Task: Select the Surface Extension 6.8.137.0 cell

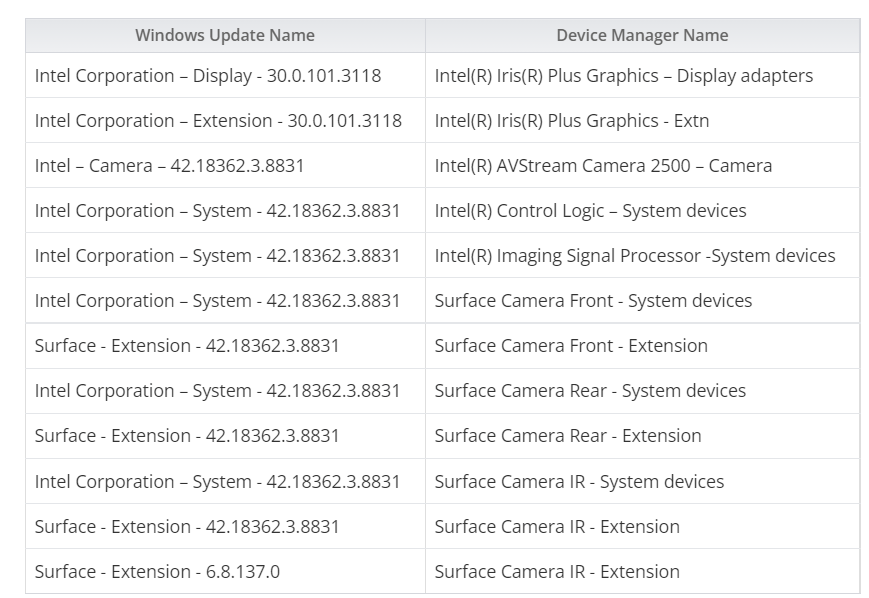Action: 157,572
